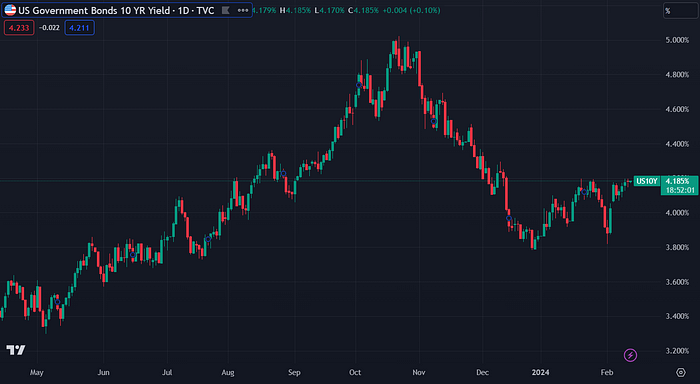The width and height of the screenshot is (700, 384).
Task: Click the 3.600% price axis label
Action: coord(677,282)
